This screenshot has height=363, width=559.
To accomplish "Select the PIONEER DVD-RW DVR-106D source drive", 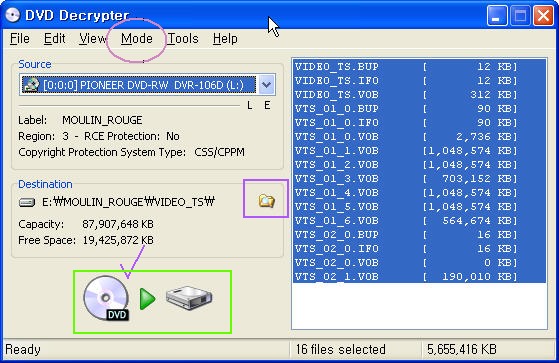I will (x=139, y=85).
